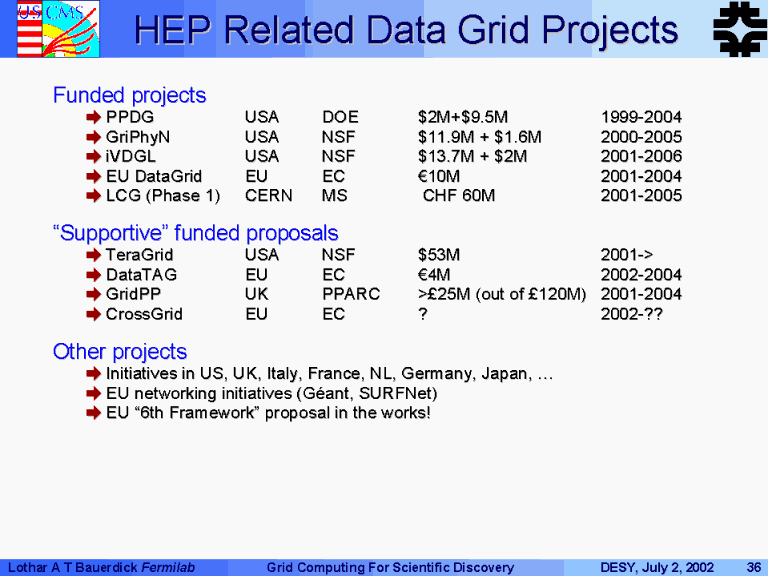Click the GridPP project name
768x576 pixels.
coord(133,294)
